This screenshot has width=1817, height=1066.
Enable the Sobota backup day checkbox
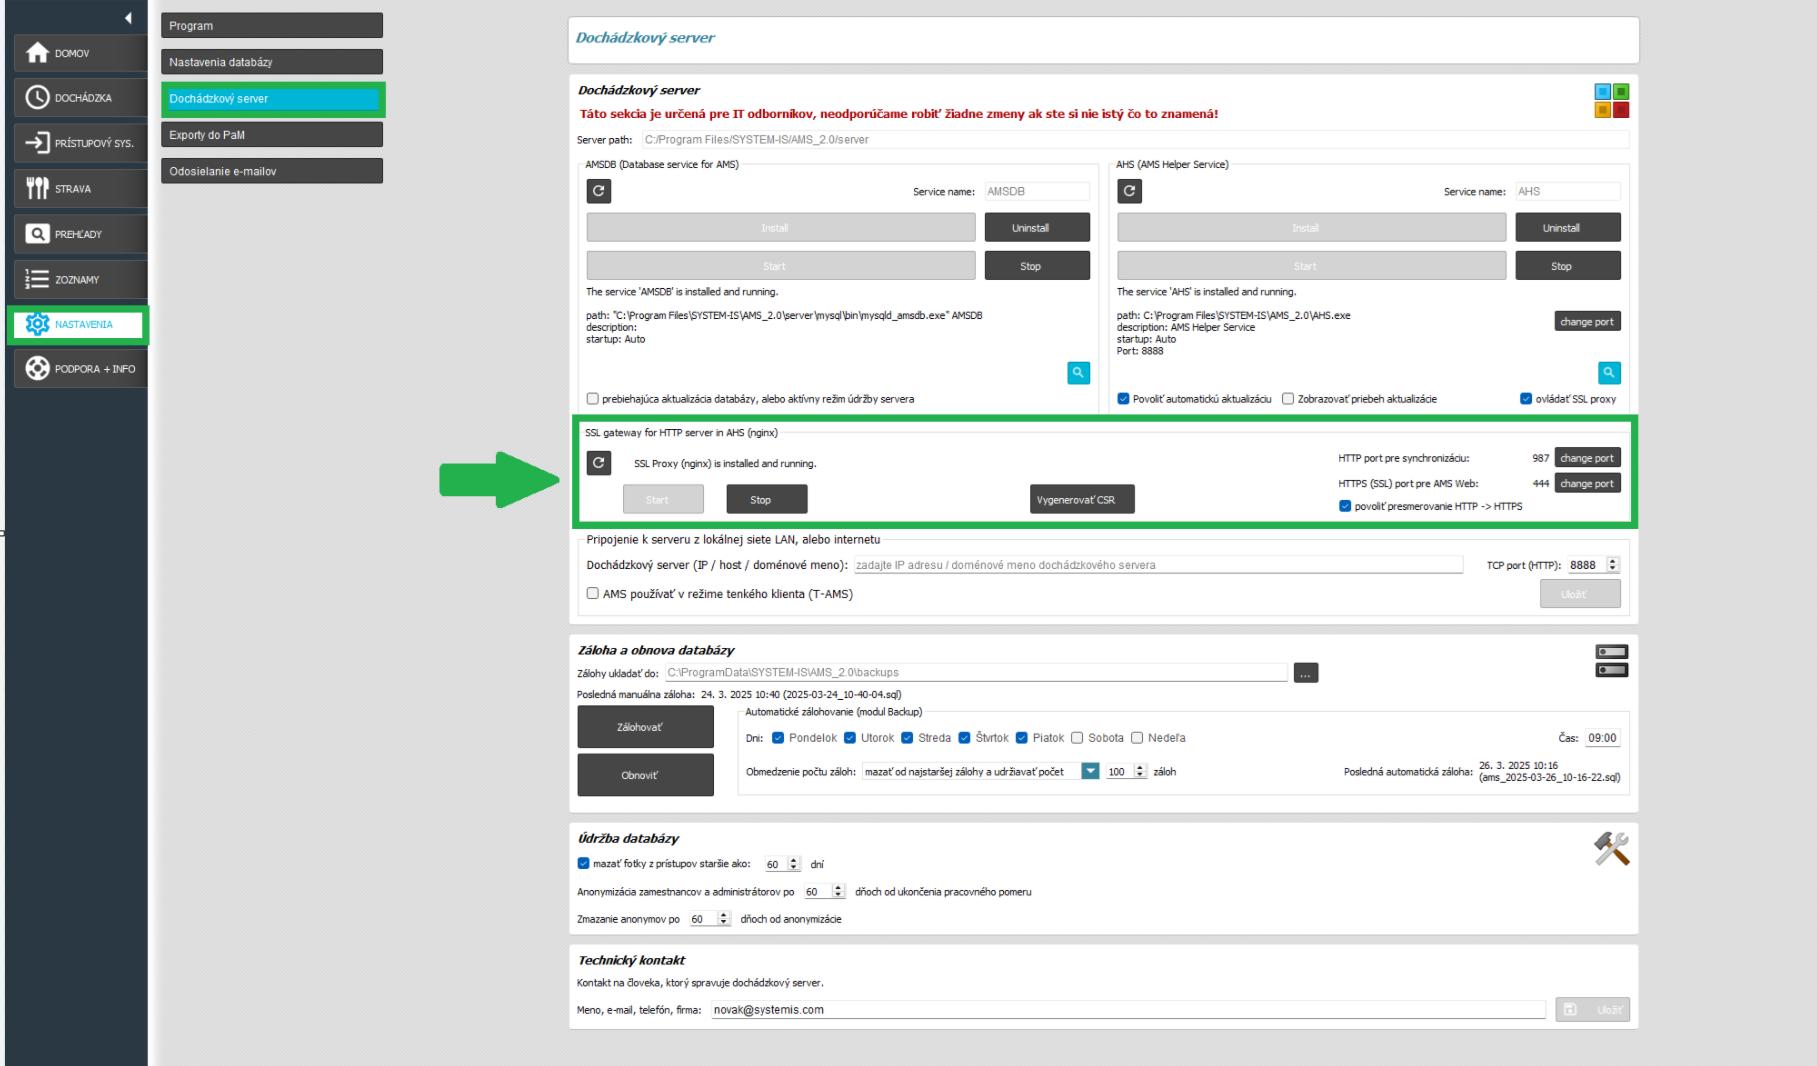[1077, 738]
